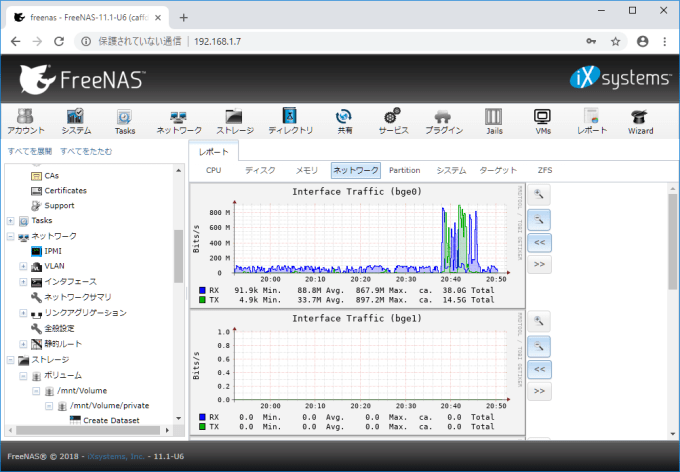
Task: Click the Jails toolbar icon
Action: coord(494,120)
